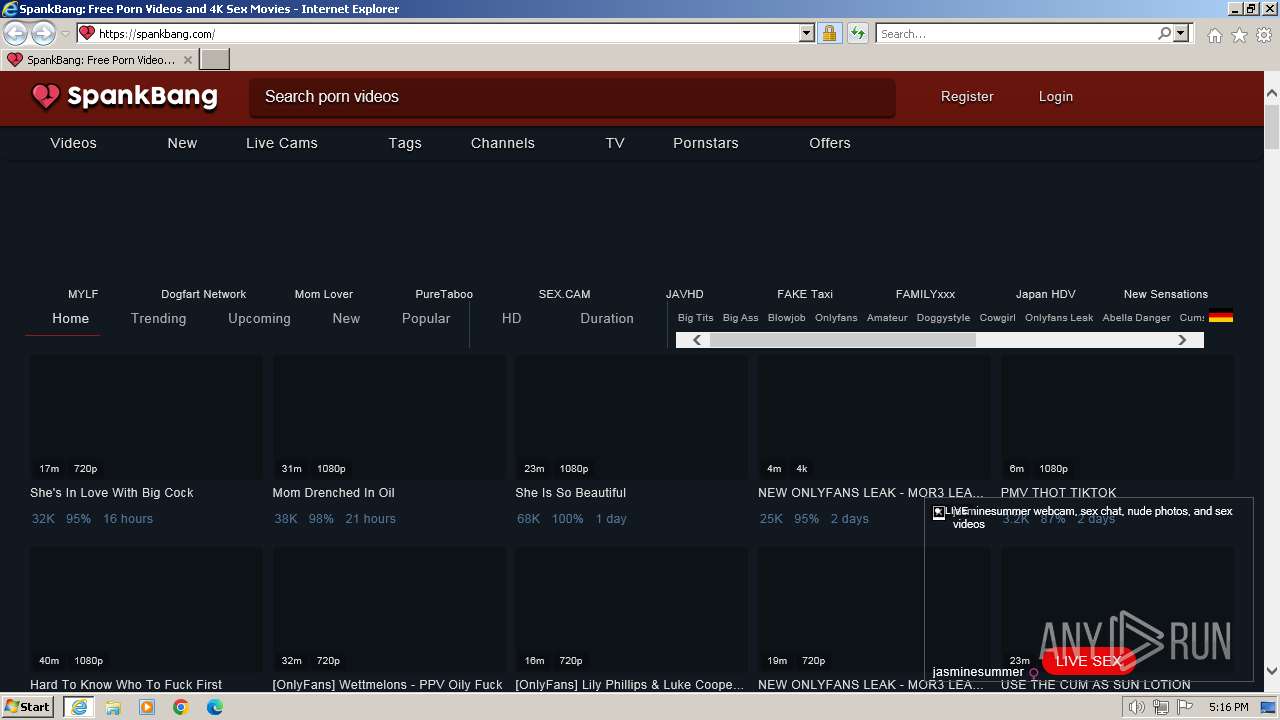Click the page vertical scrollbar thumb
Viewport: 1280px width, 720px height.
1272,126
